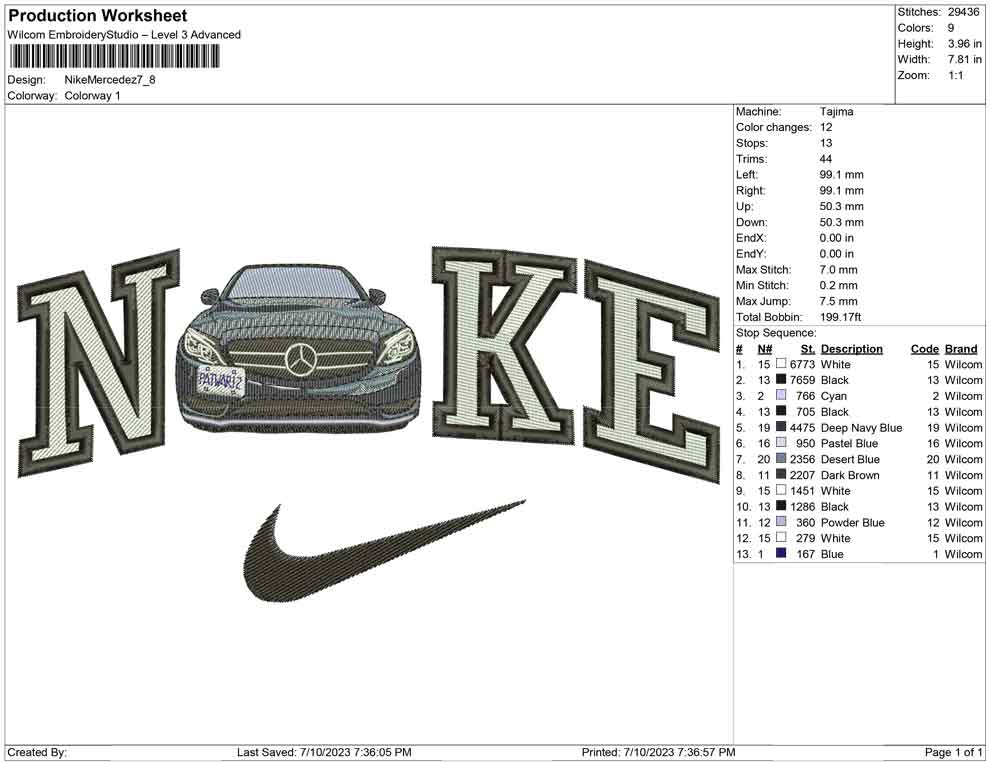Click the "Powder Blue" description text
The image size is (990, 762).
[x=852, y=522]
